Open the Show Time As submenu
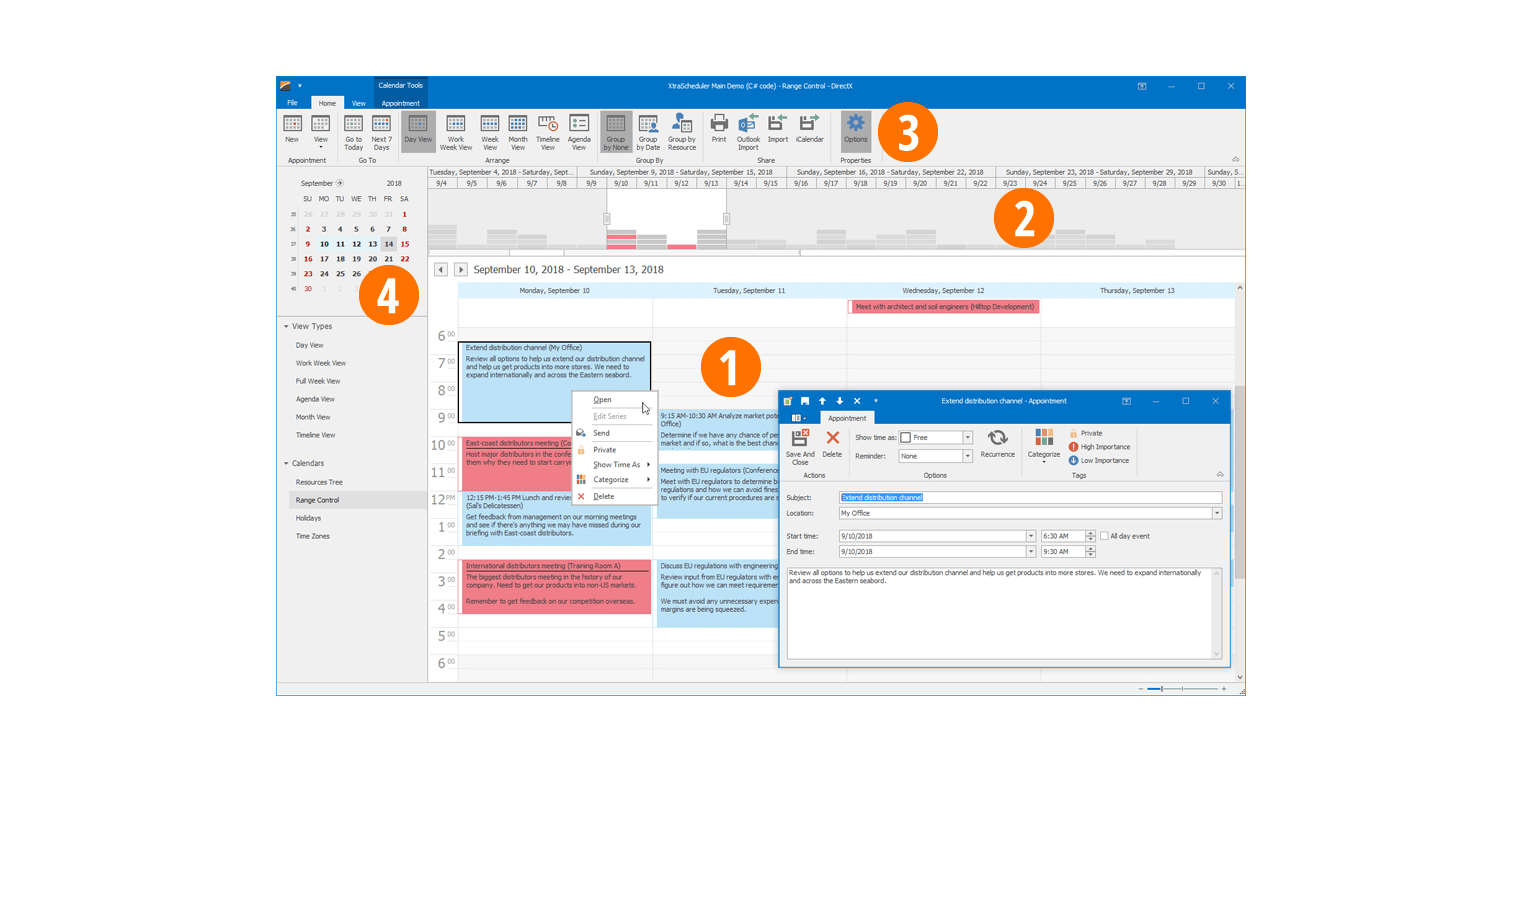 [614, 465]
